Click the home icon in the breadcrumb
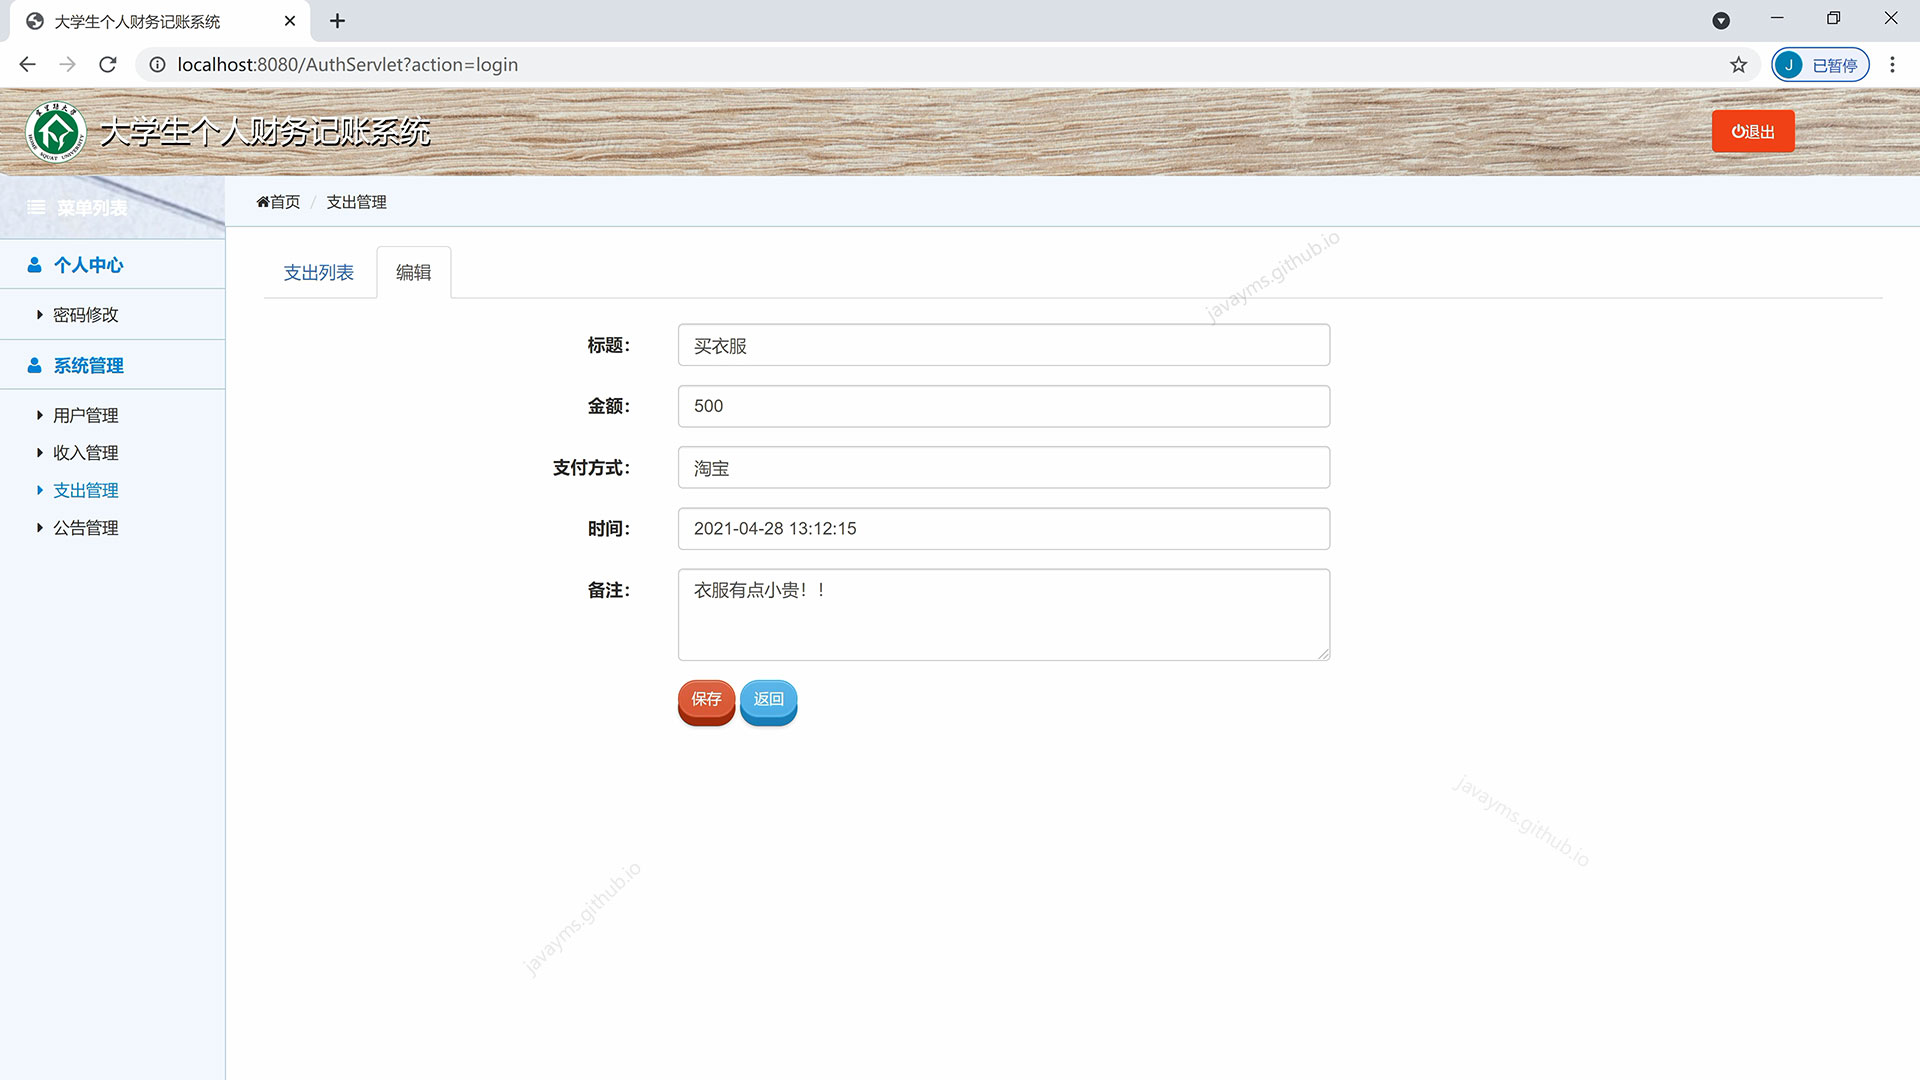1920x1080 pixels. point(263,202)
